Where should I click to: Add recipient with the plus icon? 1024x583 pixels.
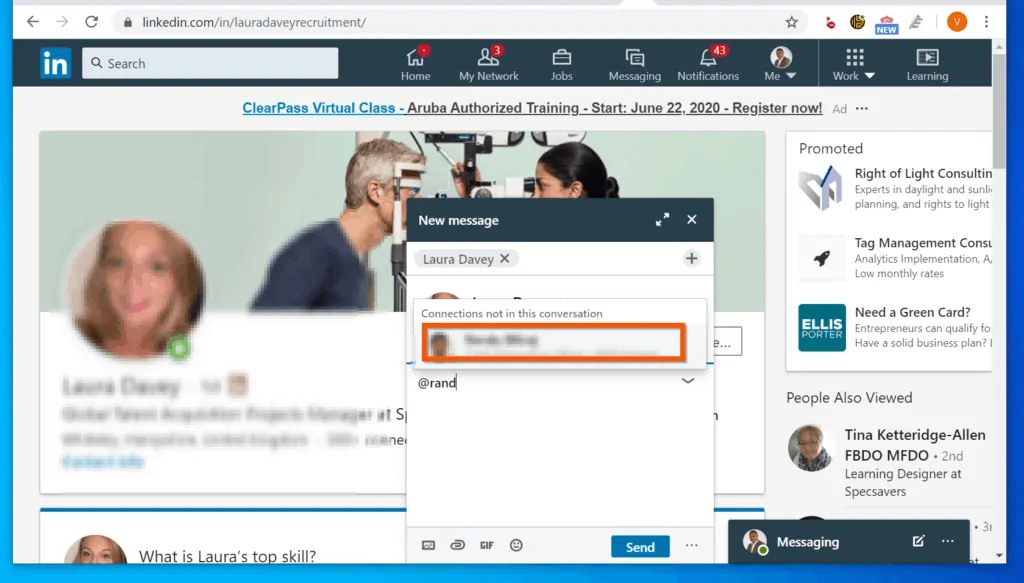point(691,259)
